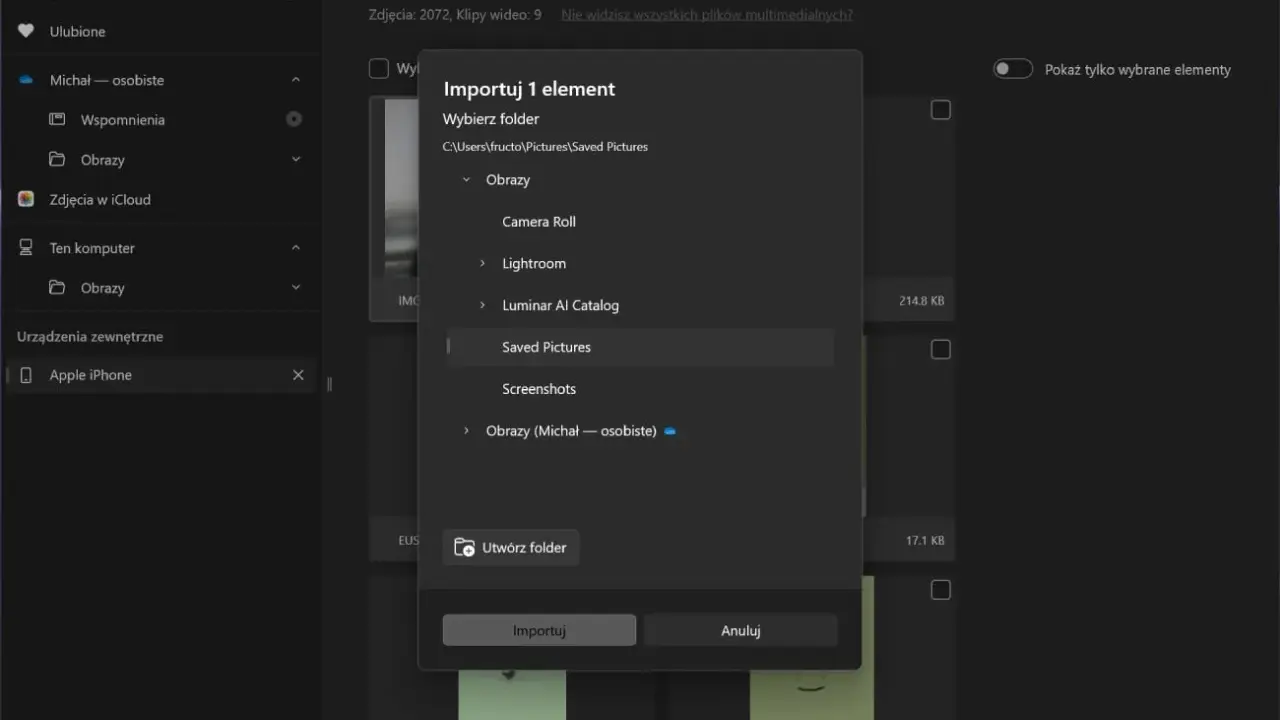Expand the Lightroom folder chevron

(x=482, y=264)
